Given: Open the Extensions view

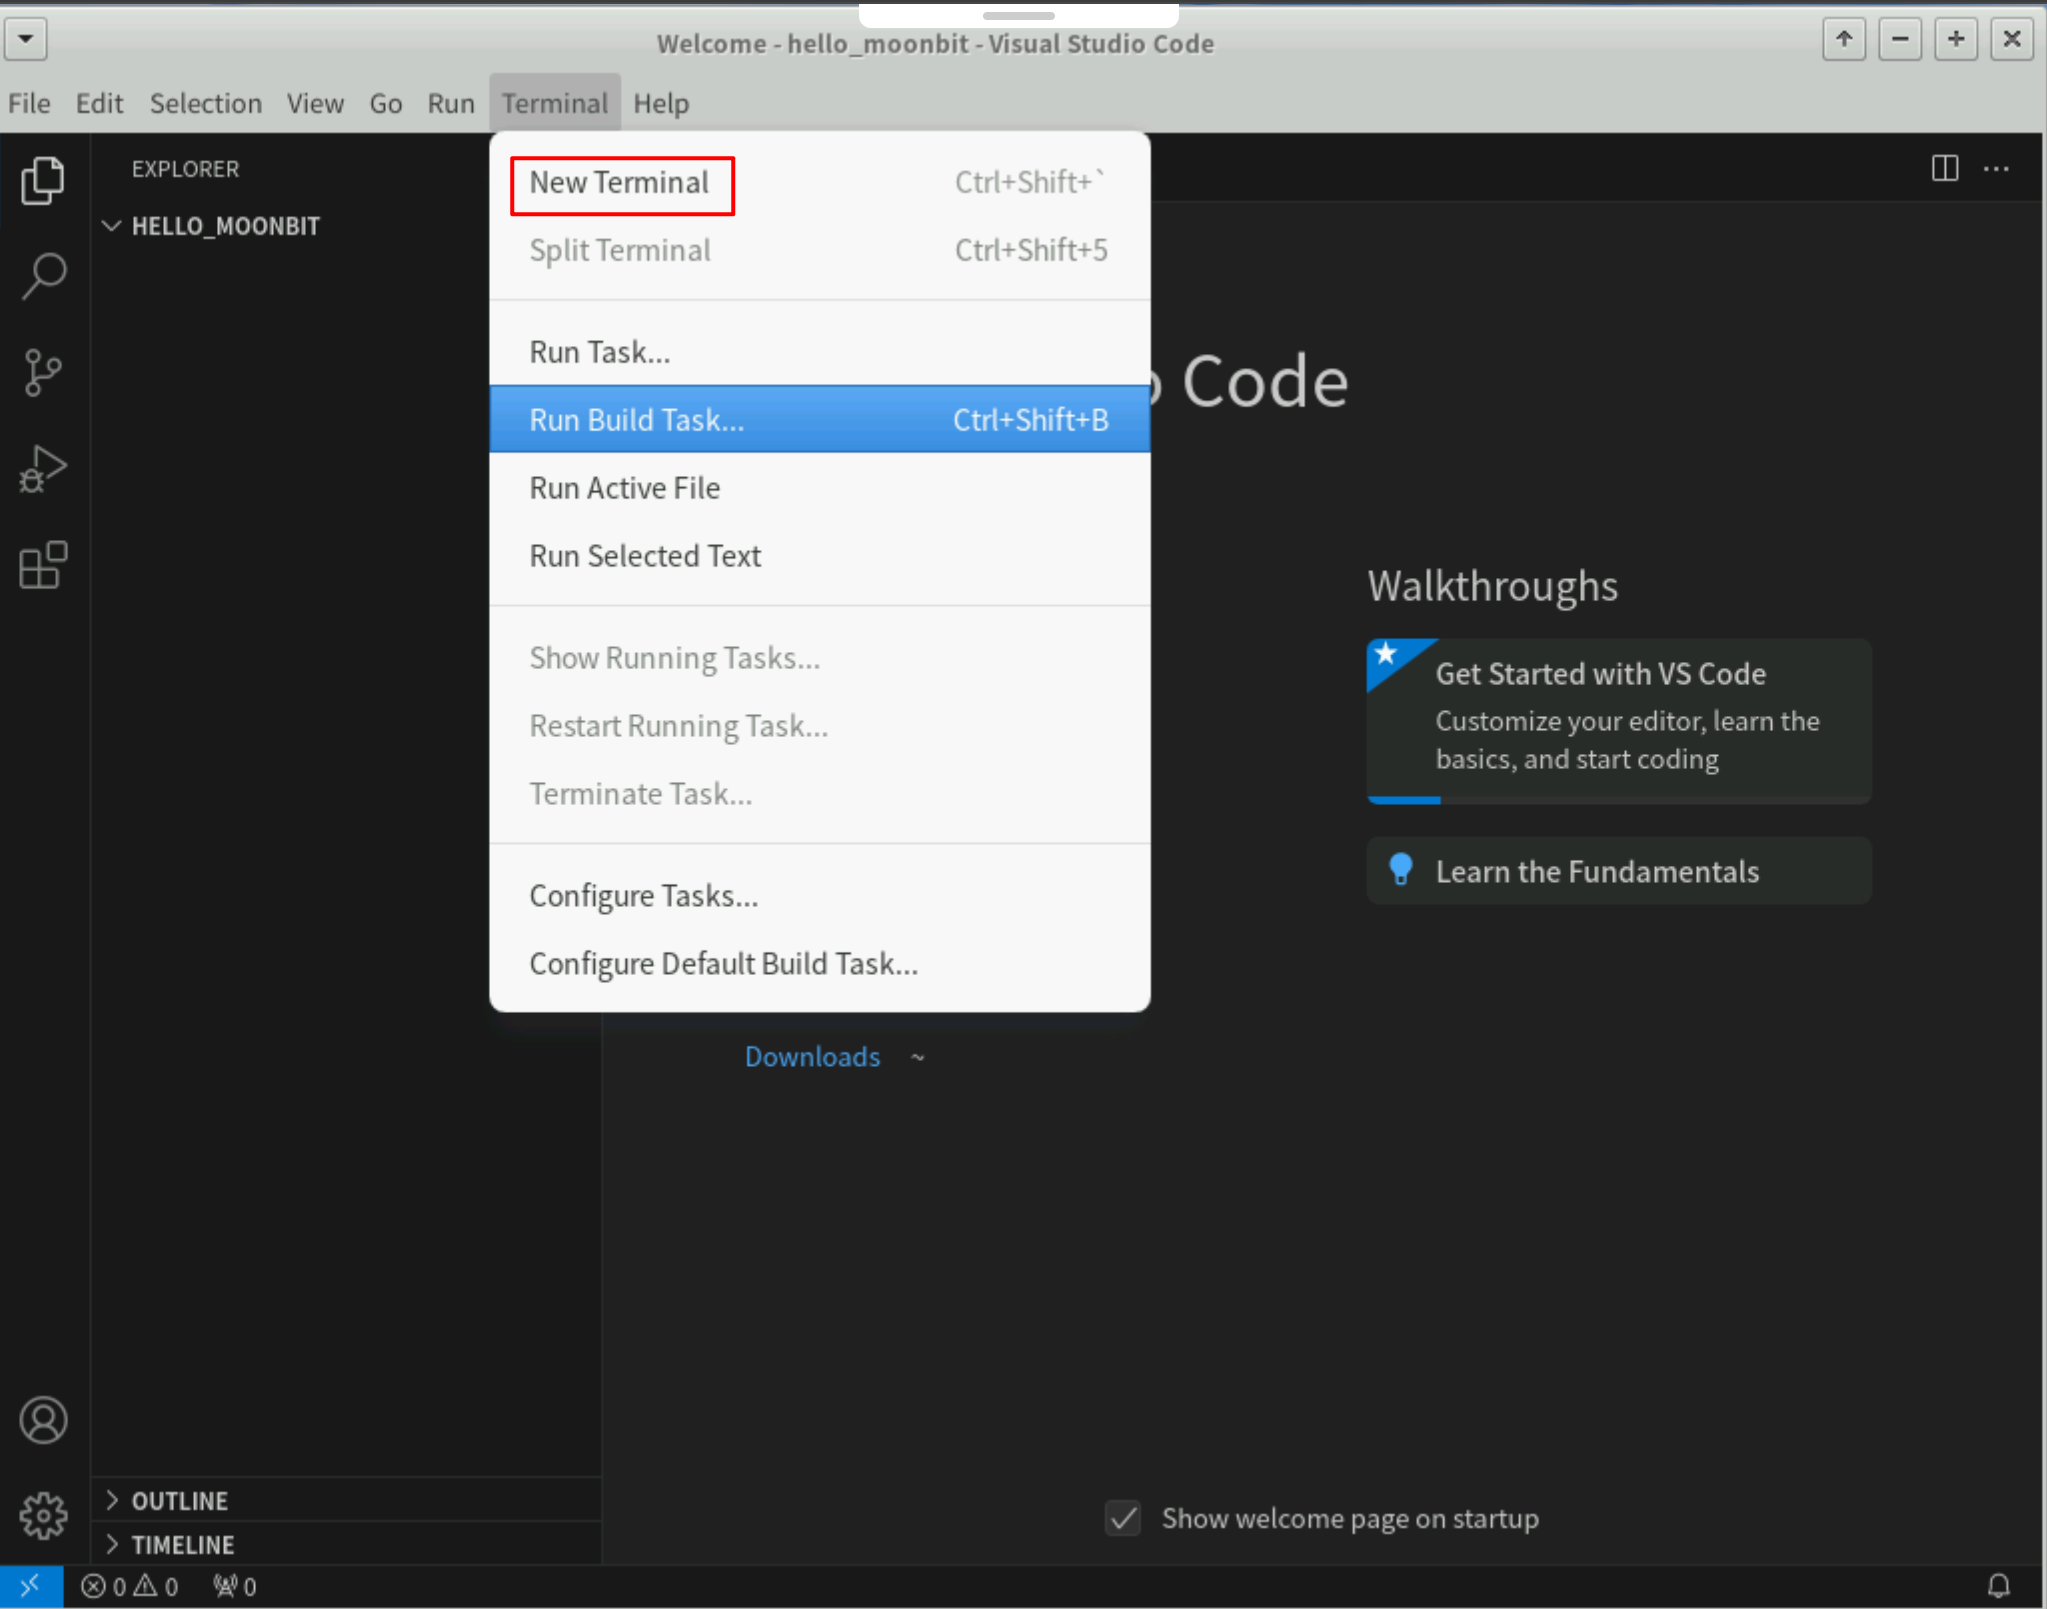Looking at the screenshot, I should tap(43, 566).
